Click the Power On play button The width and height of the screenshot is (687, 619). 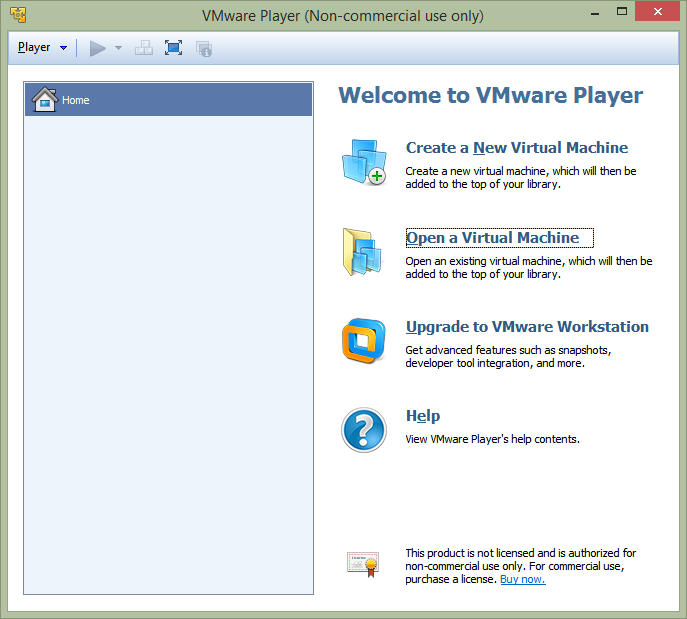tap(97, 48)
